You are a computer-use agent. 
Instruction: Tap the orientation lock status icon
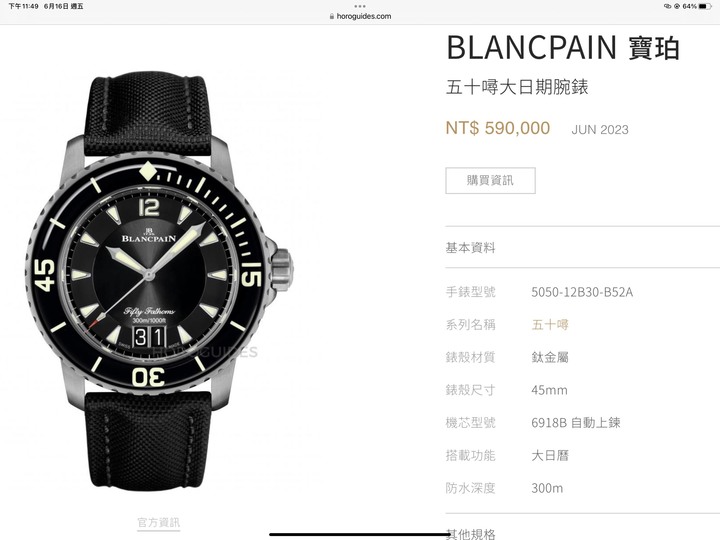pos(676,6)
